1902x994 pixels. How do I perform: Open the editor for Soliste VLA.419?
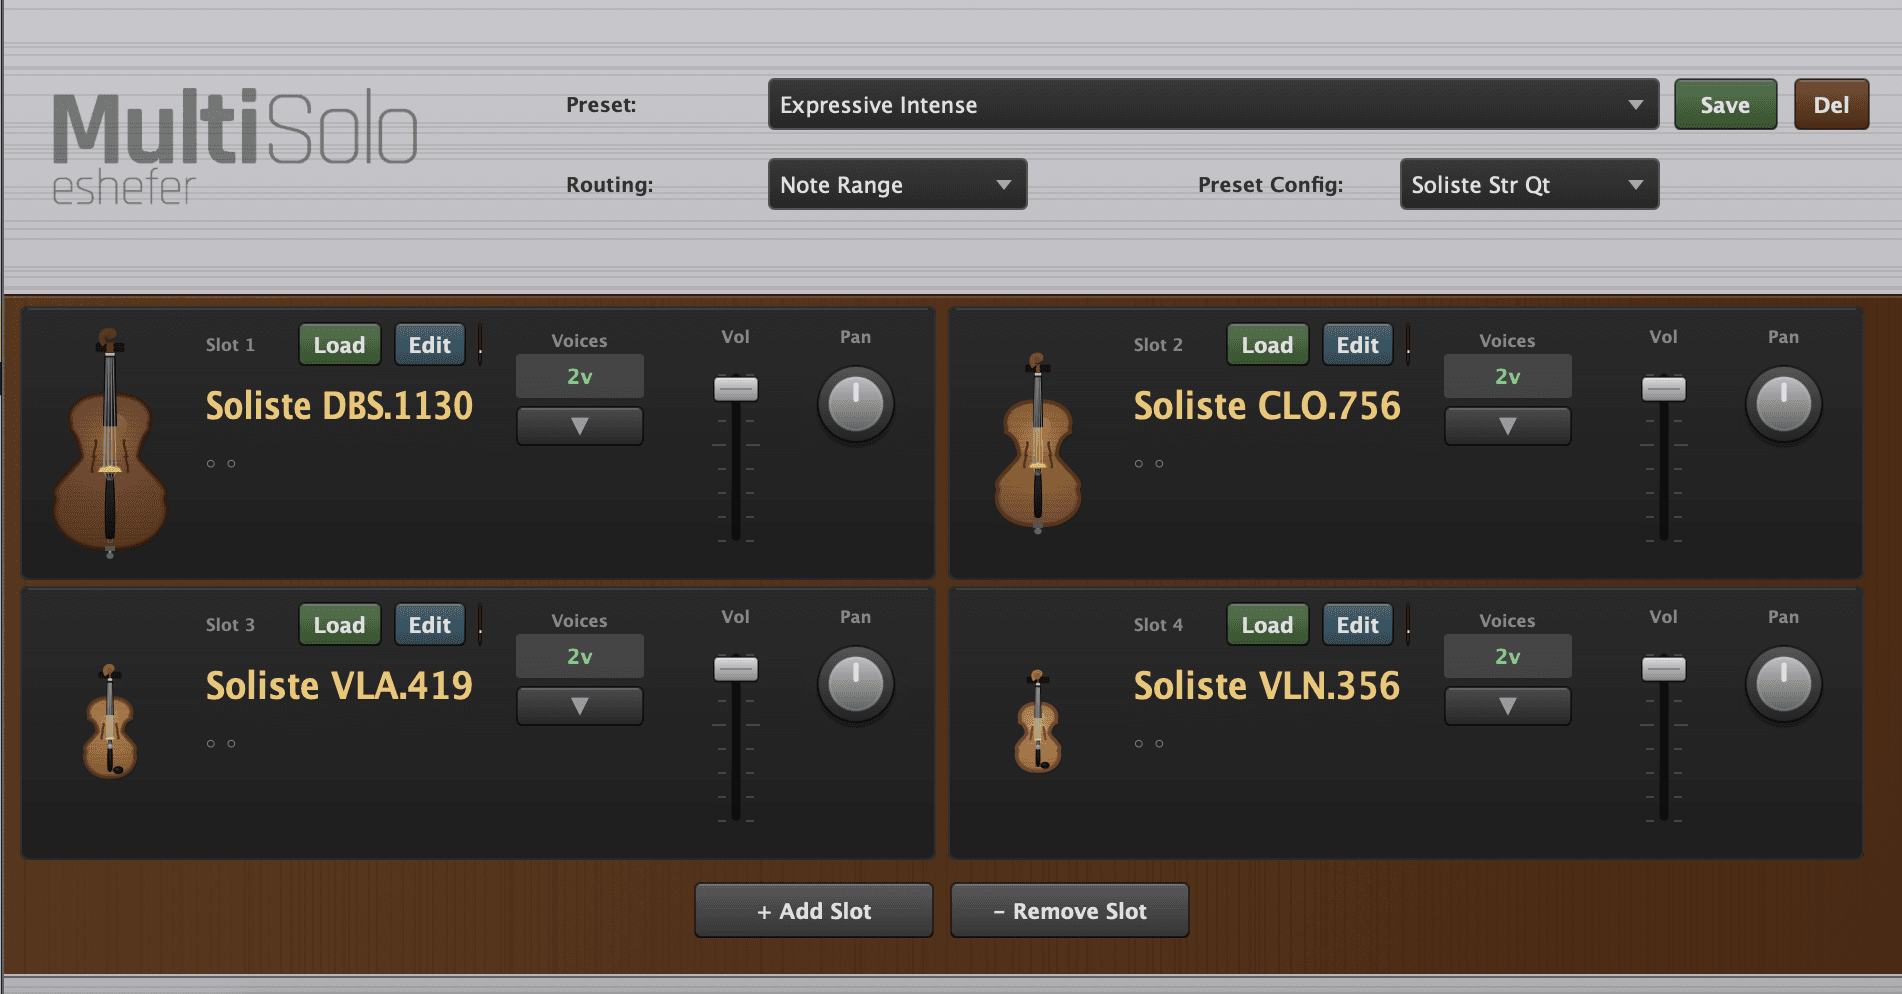(430, 624)
